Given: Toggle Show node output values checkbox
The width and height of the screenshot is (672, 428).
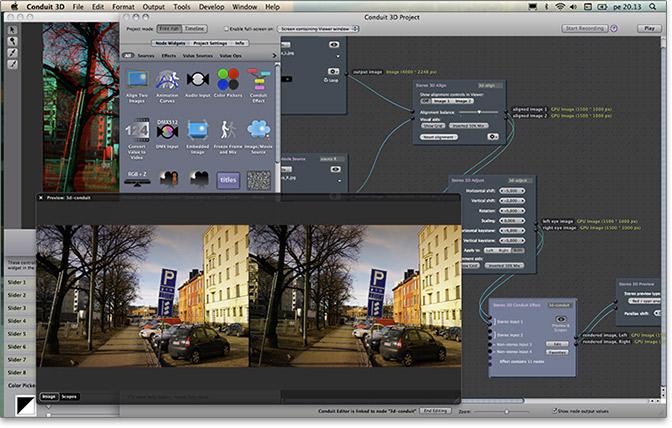Looking at the screenshot, I should pyautogui.click(x=554, y=410).
